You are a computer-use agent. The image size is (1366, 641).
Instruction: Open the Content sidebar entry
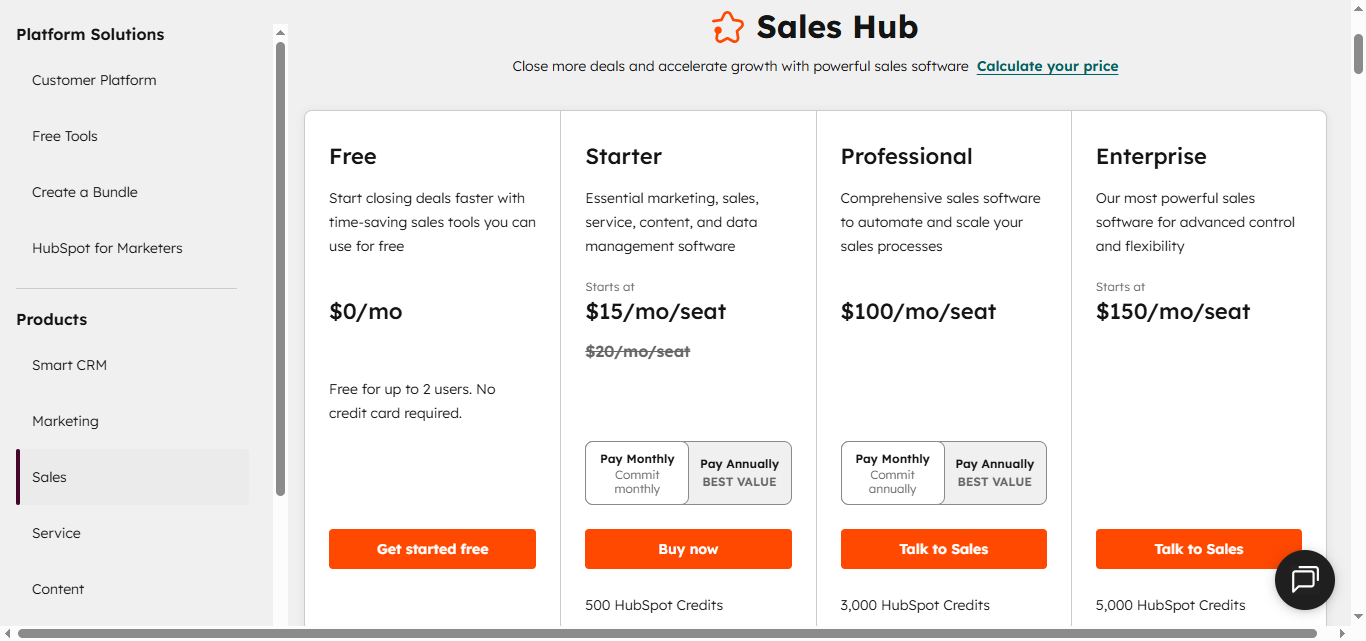57,589
